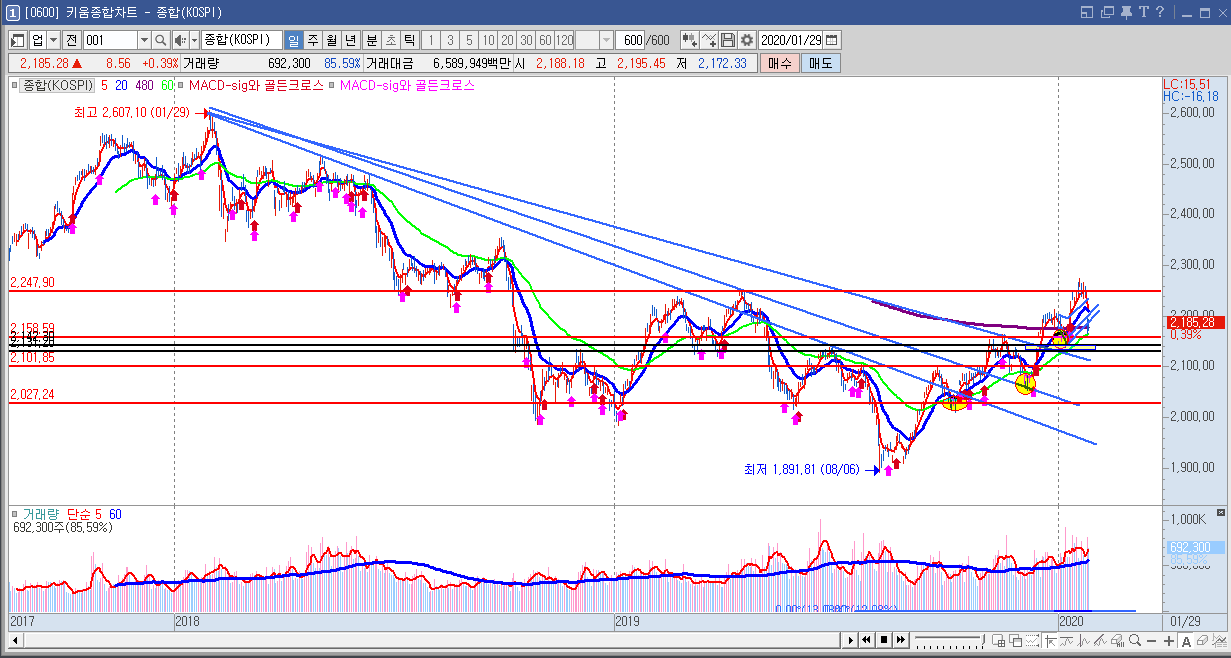Viewport: 1231px width, 658px height.
Task: Click the layout toggle icon at toolbar start
Action: coord(18,40)
